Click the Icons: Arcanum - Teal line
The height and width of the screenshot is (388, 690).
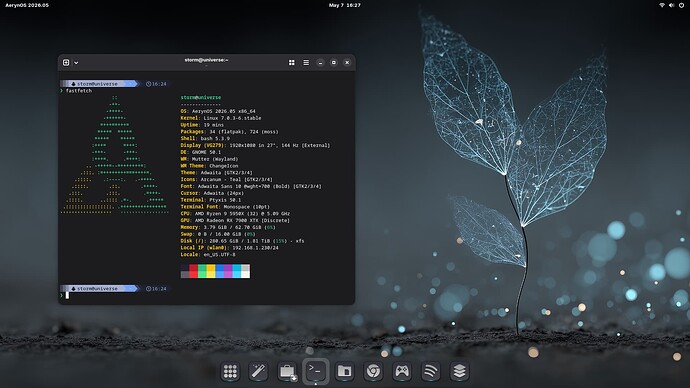click(227, 179)
